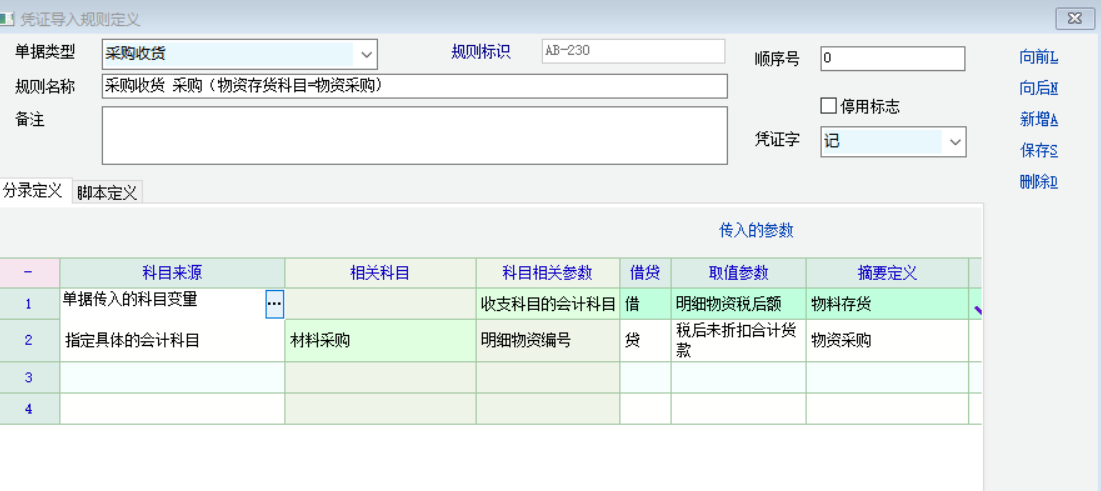Save the rule with 保存 button
The width and height of the screenshot is (1101, 491).
point(1038,151)
